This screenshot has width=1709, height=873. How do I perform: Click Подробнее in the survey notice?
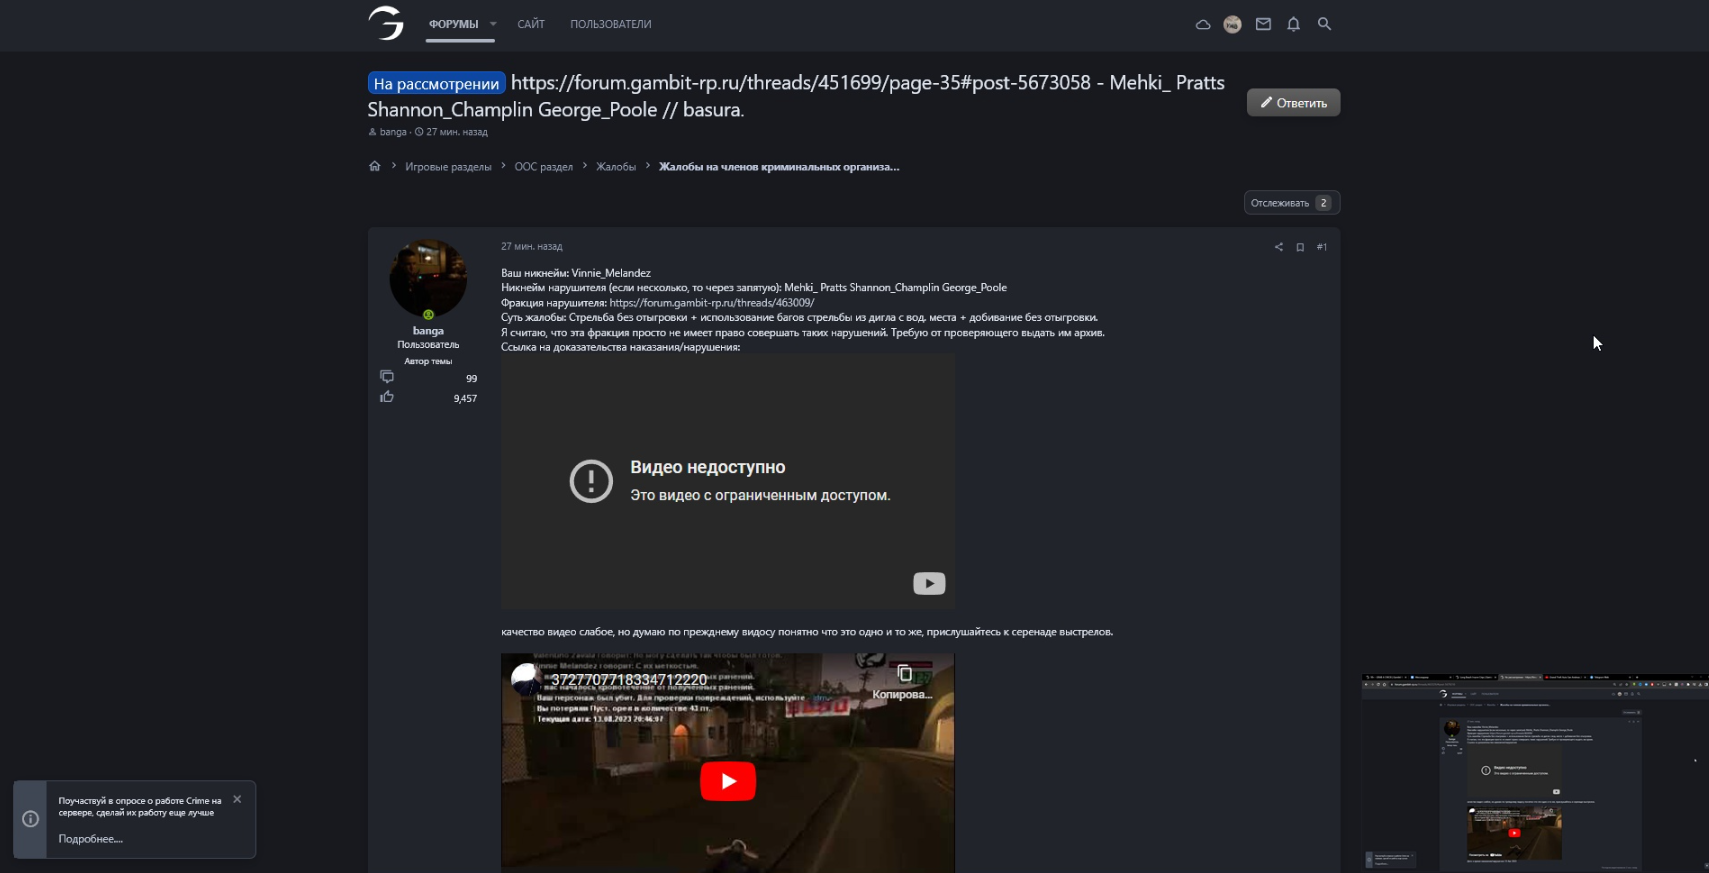[90, 839]
